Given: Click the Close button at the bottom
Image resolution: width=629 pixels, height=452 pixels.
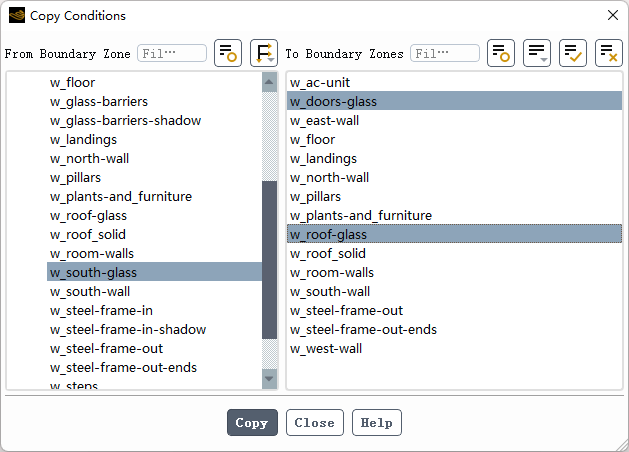Looking at the screenshot, I should (x=314, y=423).
